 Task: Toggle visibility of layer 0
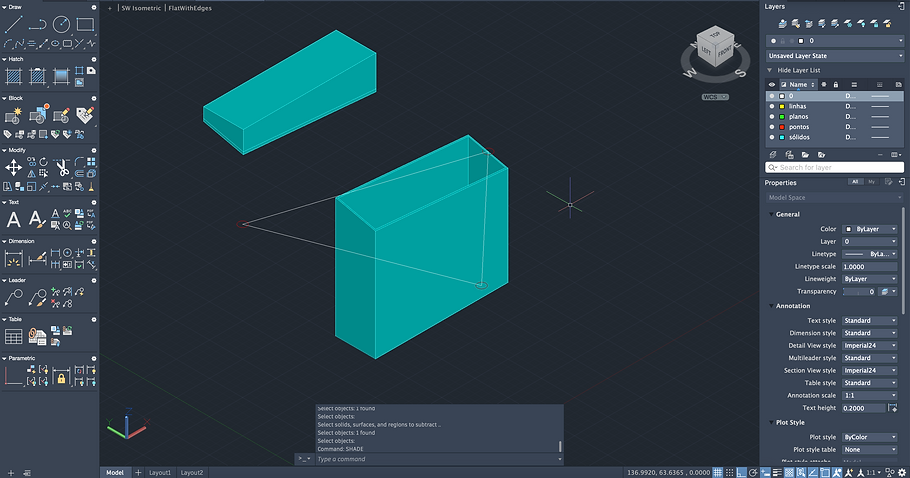coord(771,96)
